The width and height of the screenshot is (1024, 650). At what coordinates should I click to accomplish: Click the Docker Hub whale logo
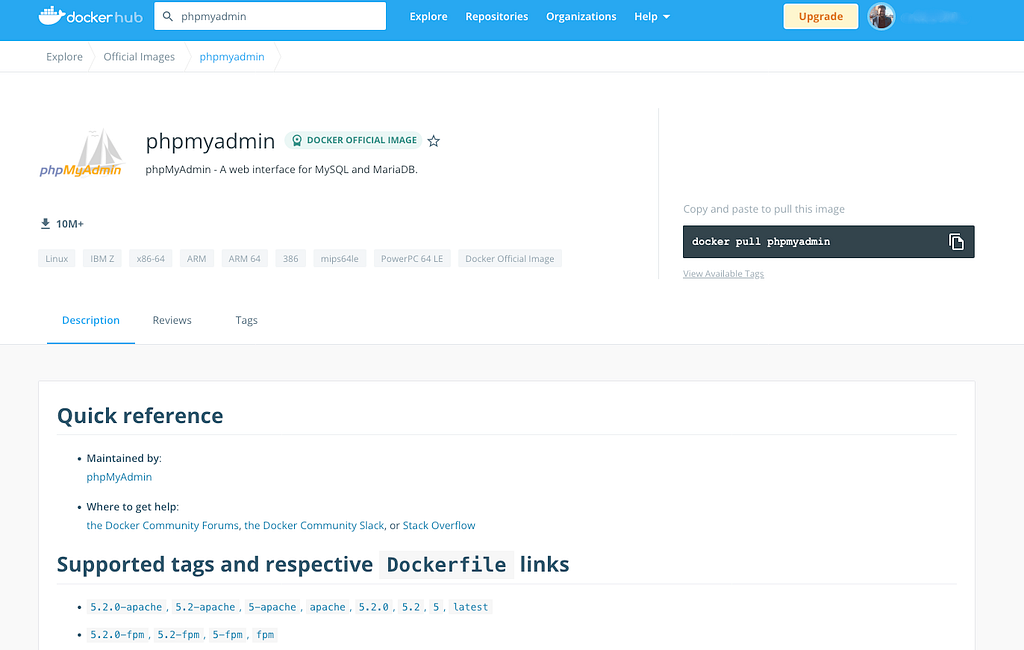[x=90, y=16]
